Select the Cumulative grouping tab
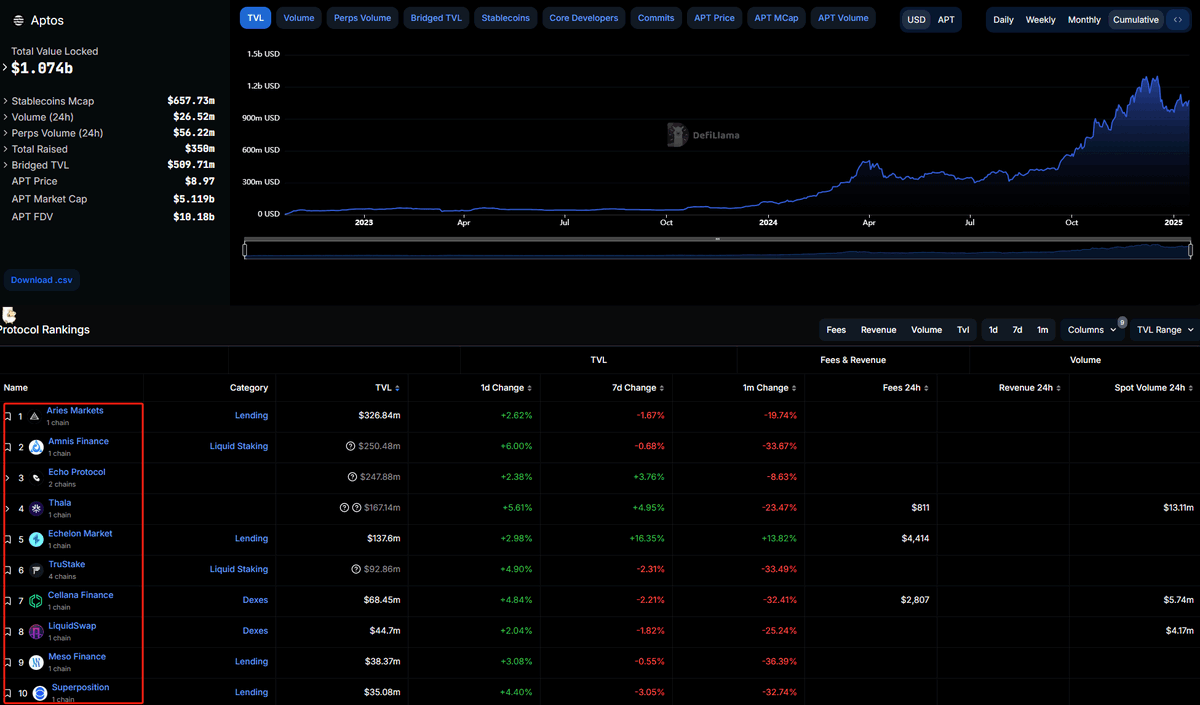This screenshot has height=705, width=1200. pos(1136,20)
